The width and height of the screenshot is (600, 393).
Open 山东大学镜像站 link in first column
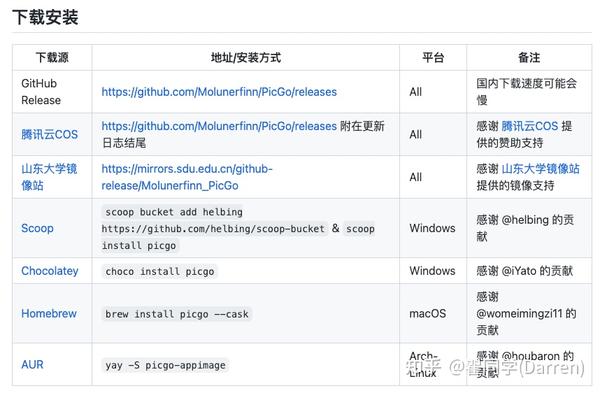point(49,177)
